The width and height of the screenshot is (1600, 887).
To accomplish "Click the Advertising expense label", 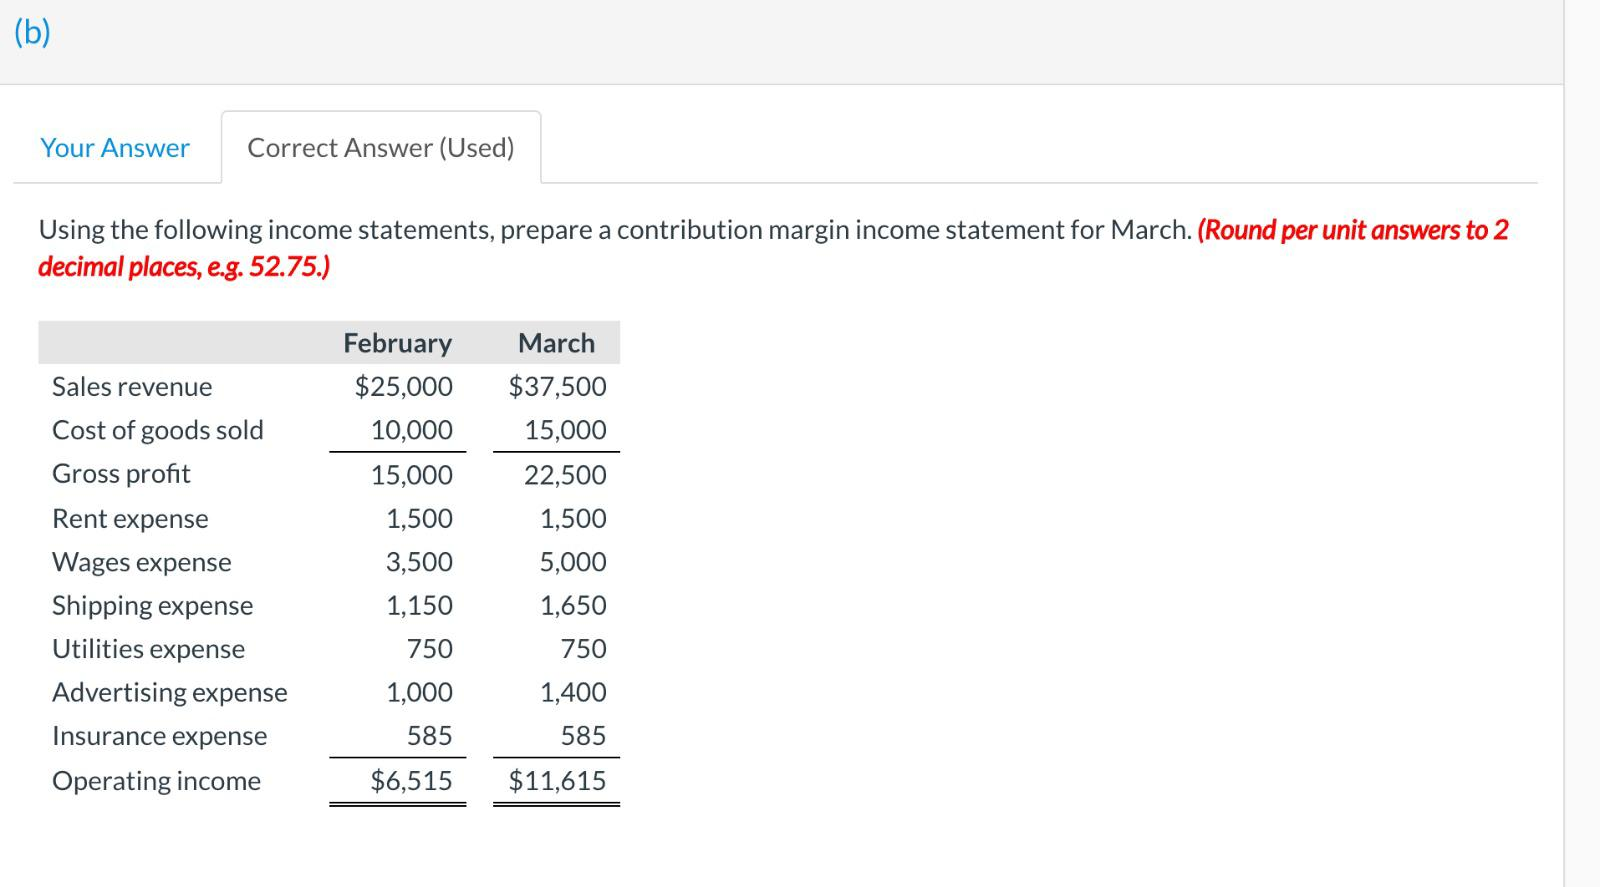I will (170, 693).
